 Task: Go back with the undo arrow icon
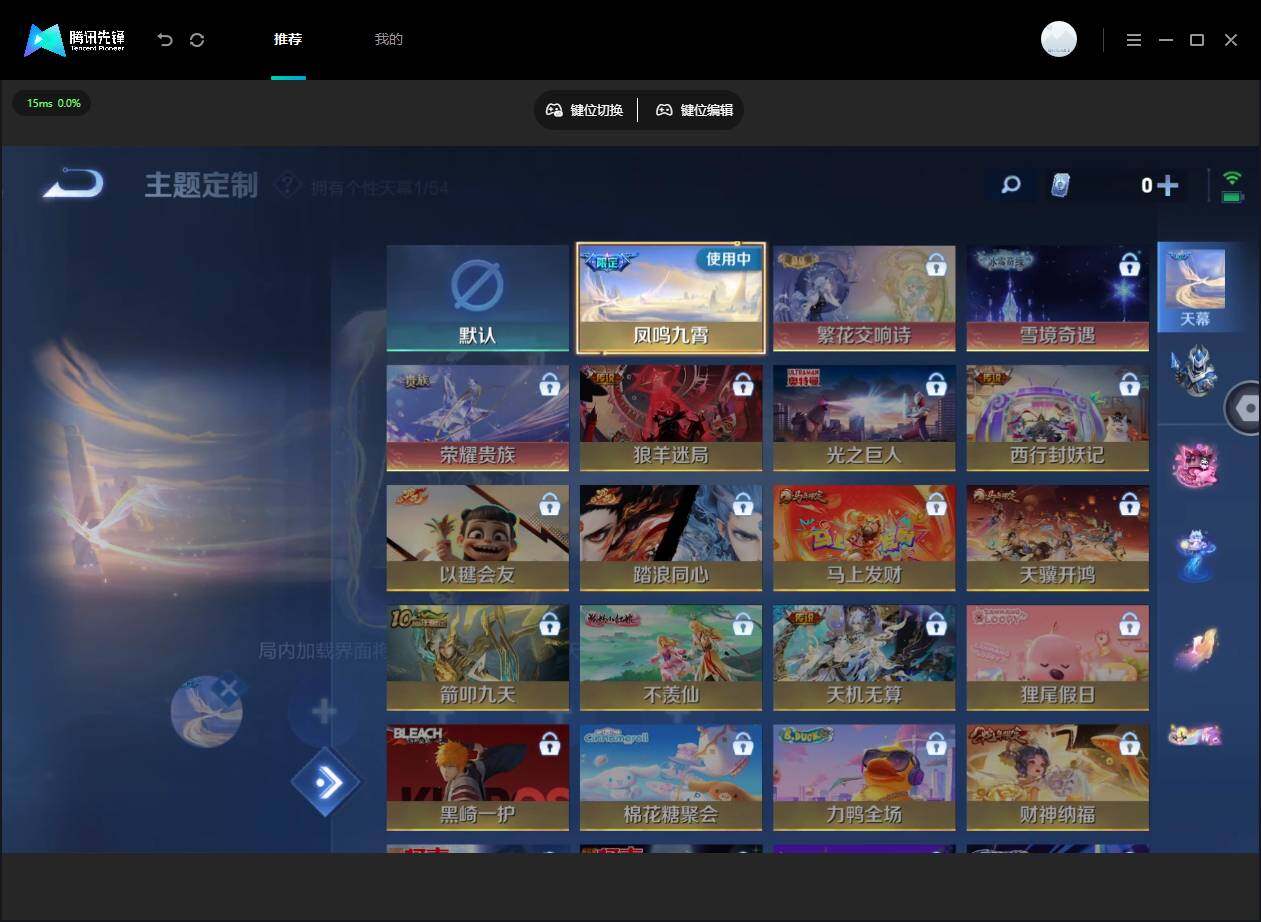165,40
